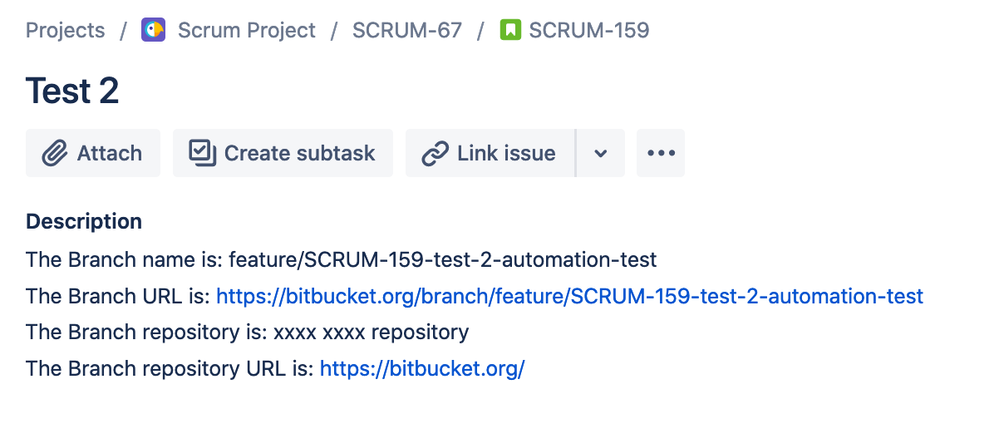Screen dimensions: 999x424
Task: Click the Link issue button label
Action: [x=506, y=154]
